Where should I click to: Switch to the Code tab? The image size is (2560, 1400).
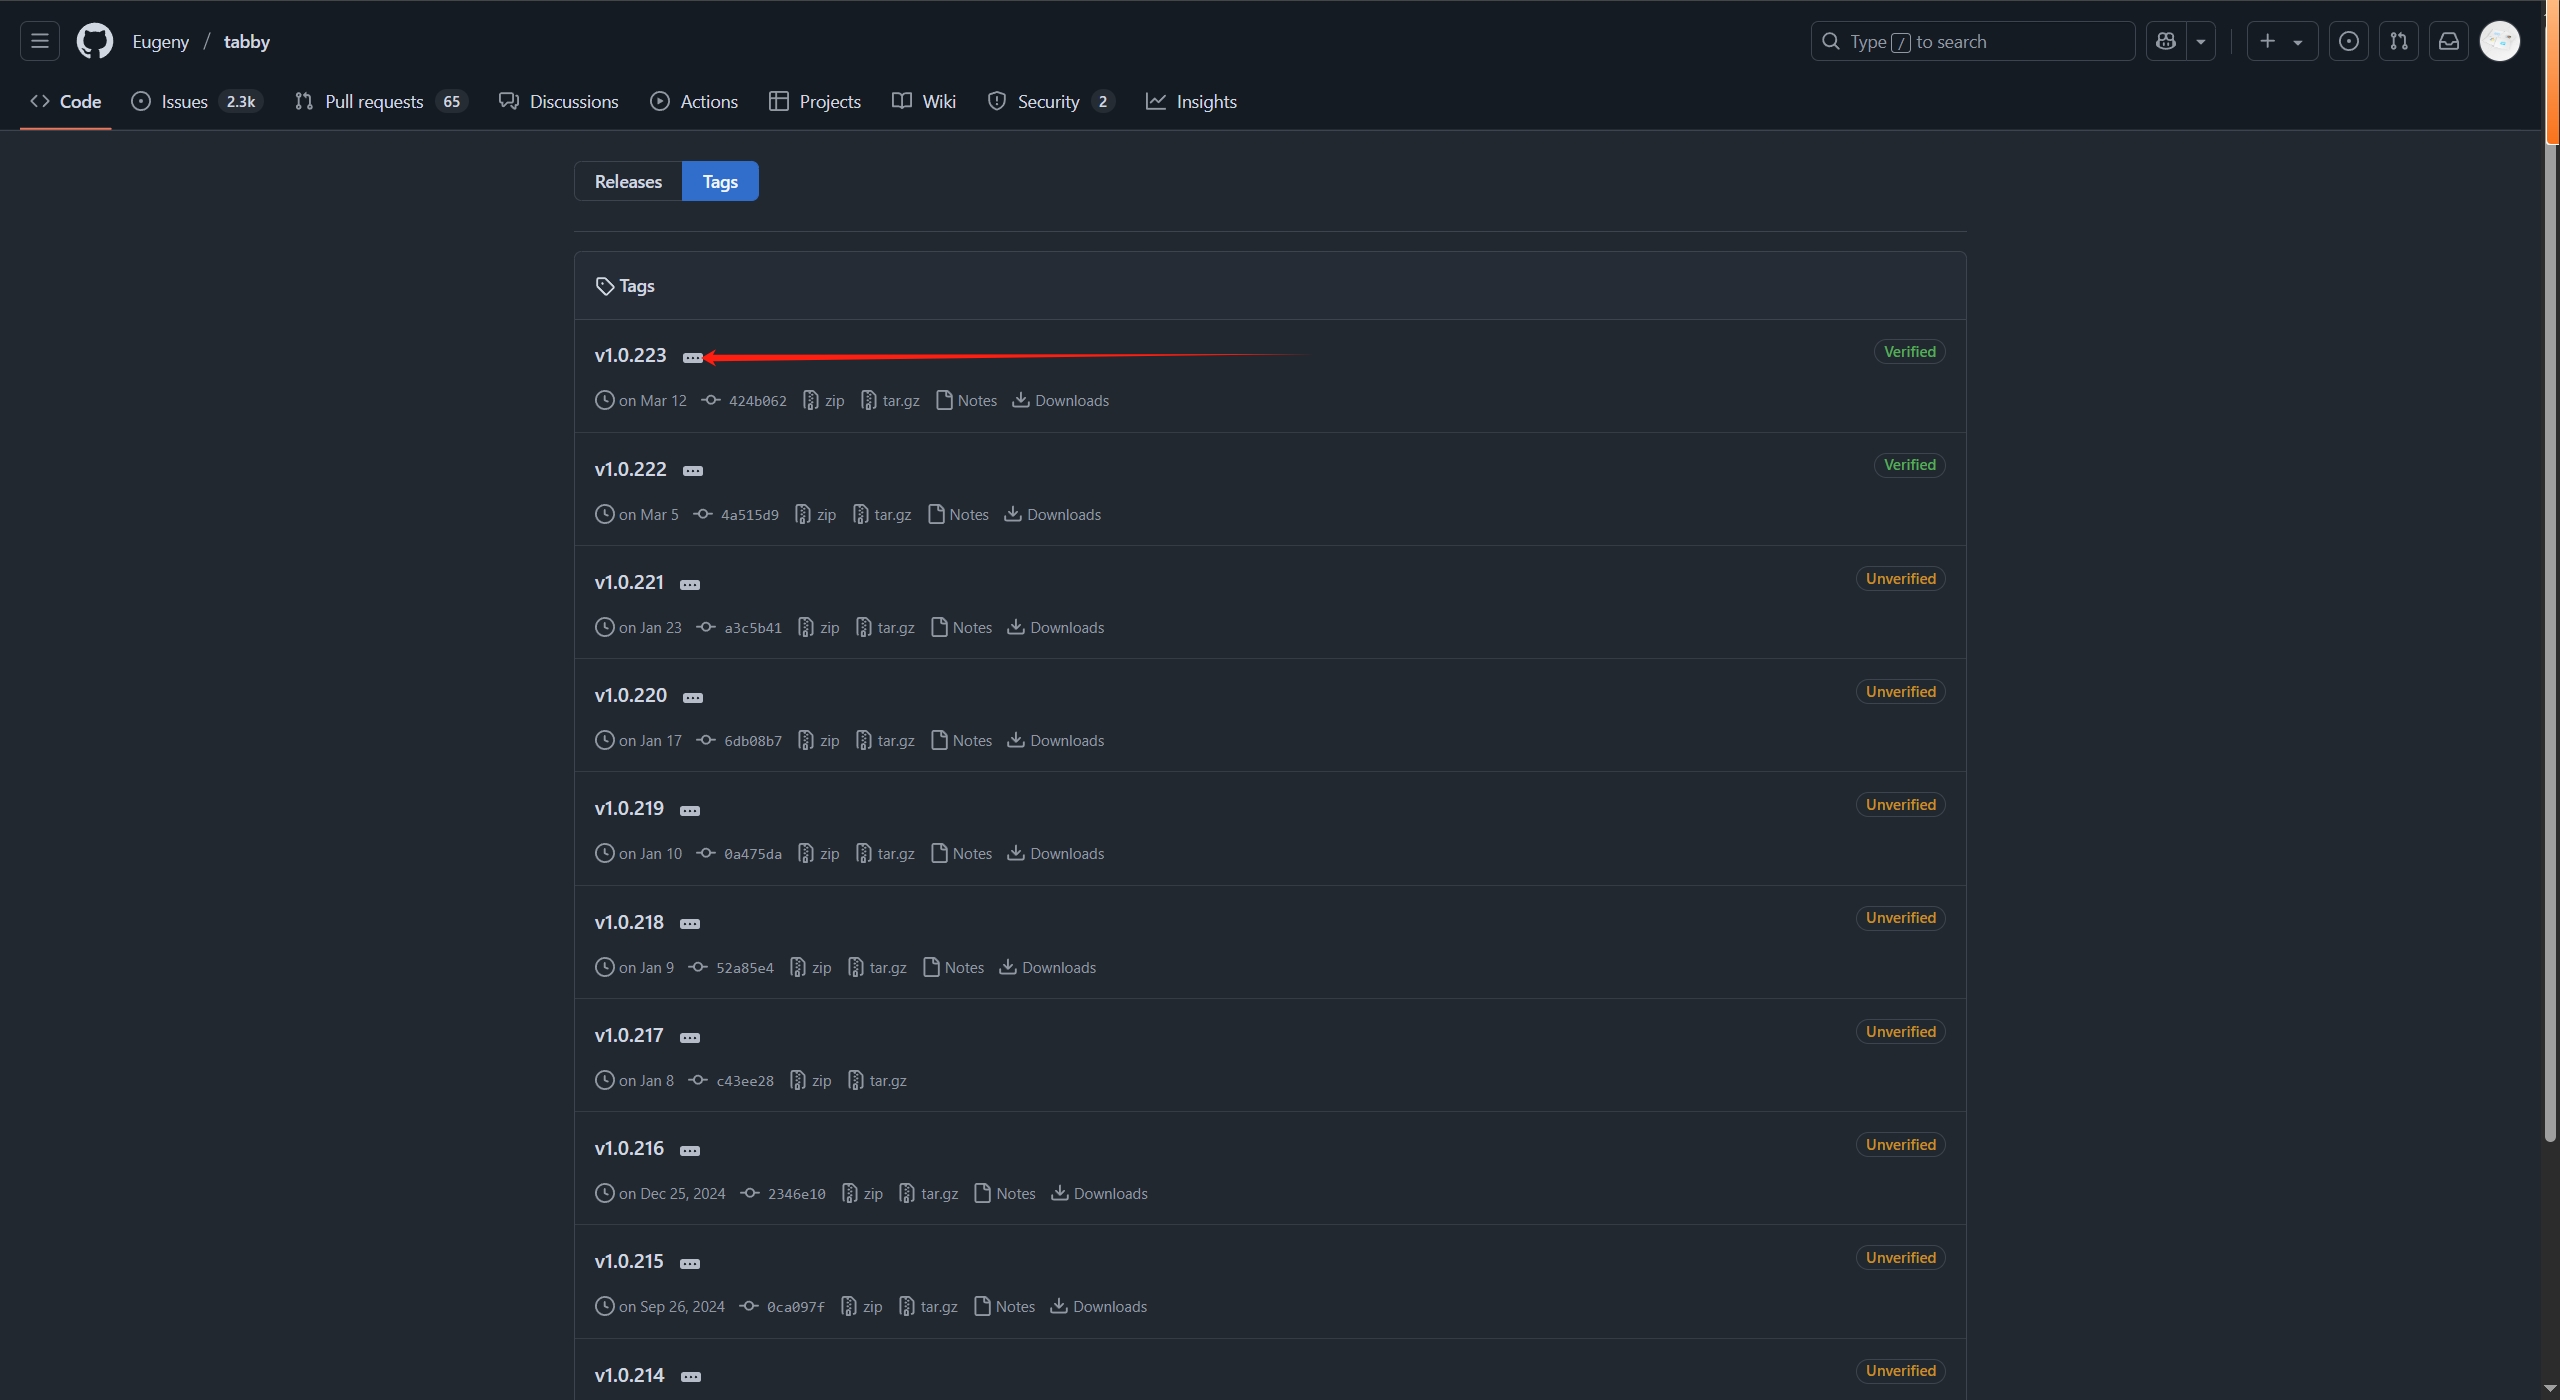click(x=66, y=101)
